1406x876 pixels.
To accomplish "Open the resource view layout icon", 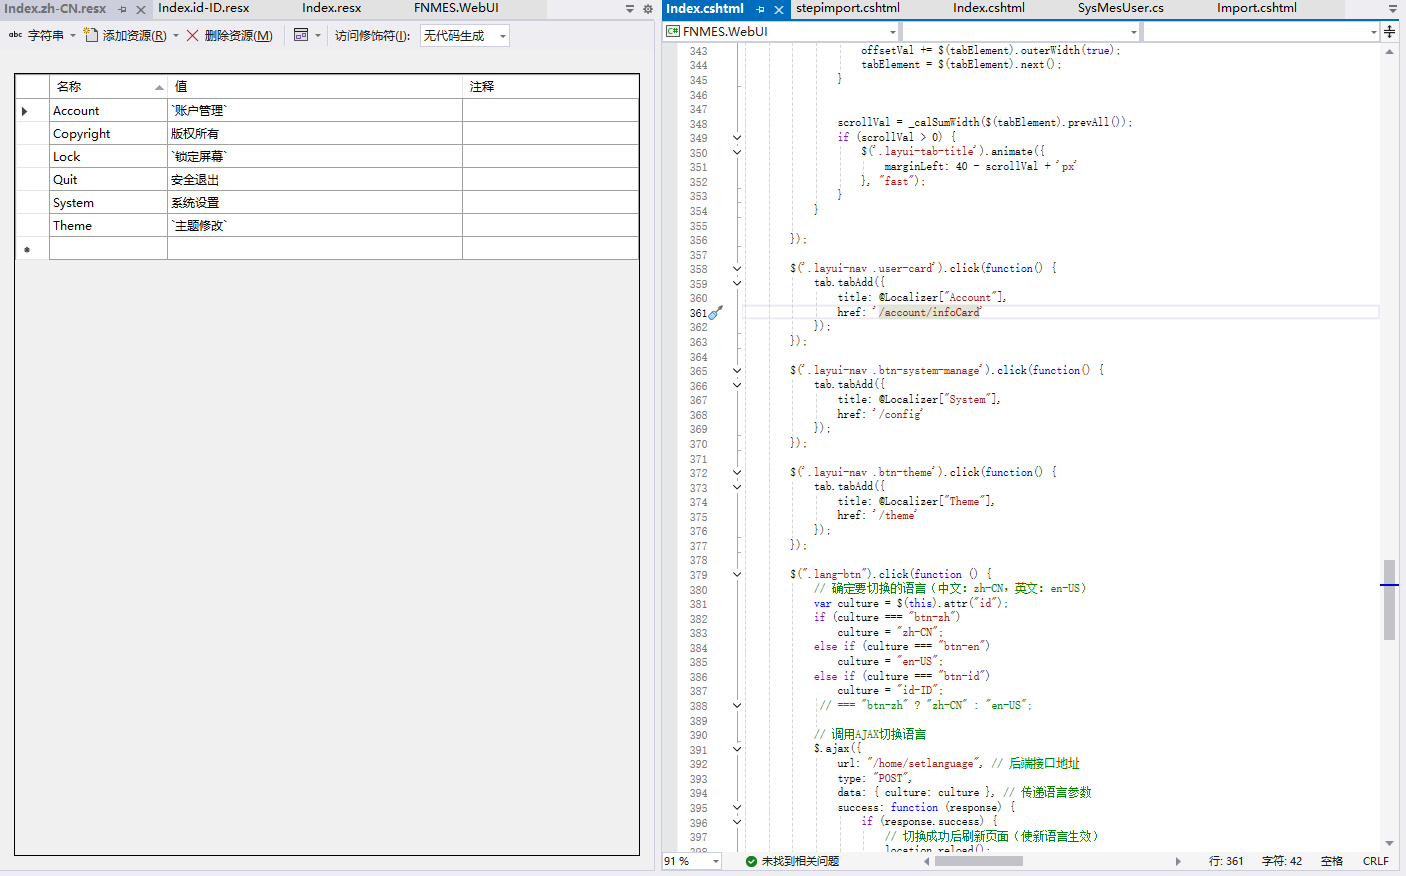I will 301,35.
